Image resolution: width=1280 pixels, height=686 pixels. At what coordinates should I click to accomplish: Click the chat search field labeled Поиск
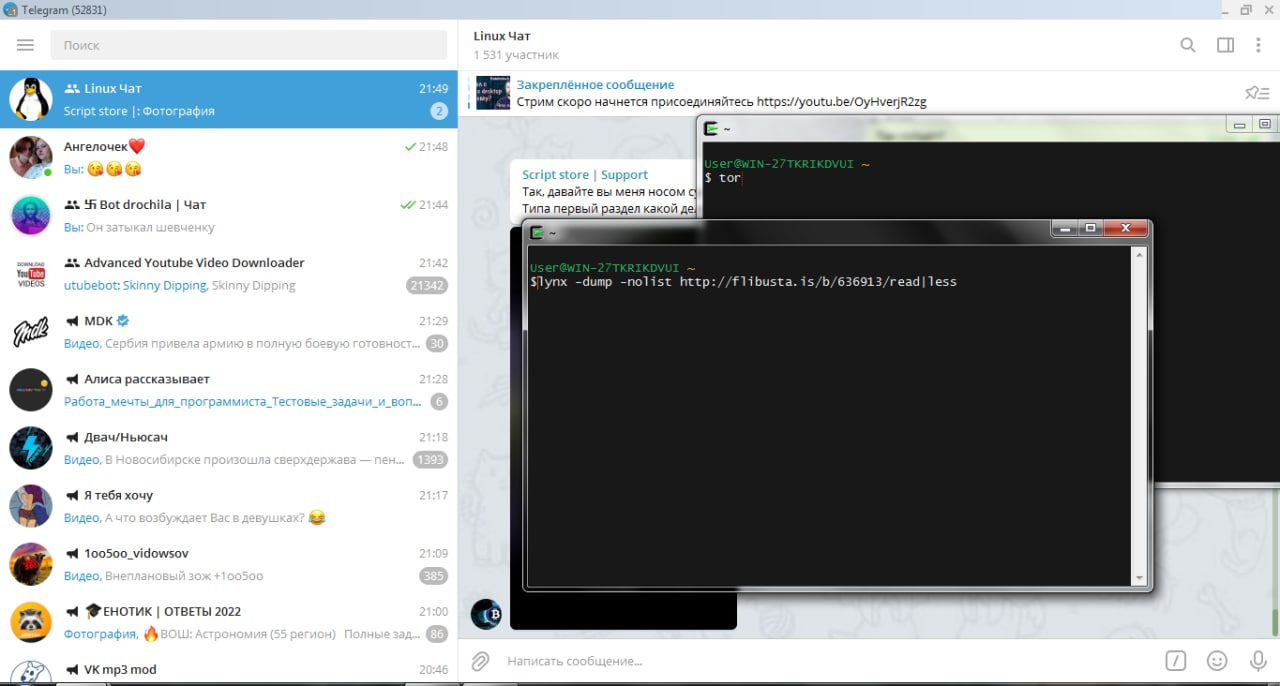tap(249, 45)
